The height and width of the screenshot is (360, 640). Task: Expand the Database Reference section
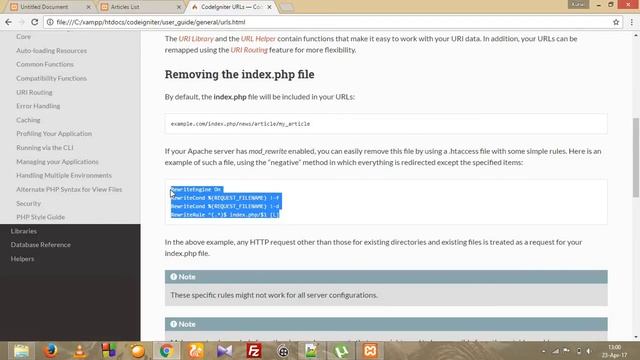(40, 244)
